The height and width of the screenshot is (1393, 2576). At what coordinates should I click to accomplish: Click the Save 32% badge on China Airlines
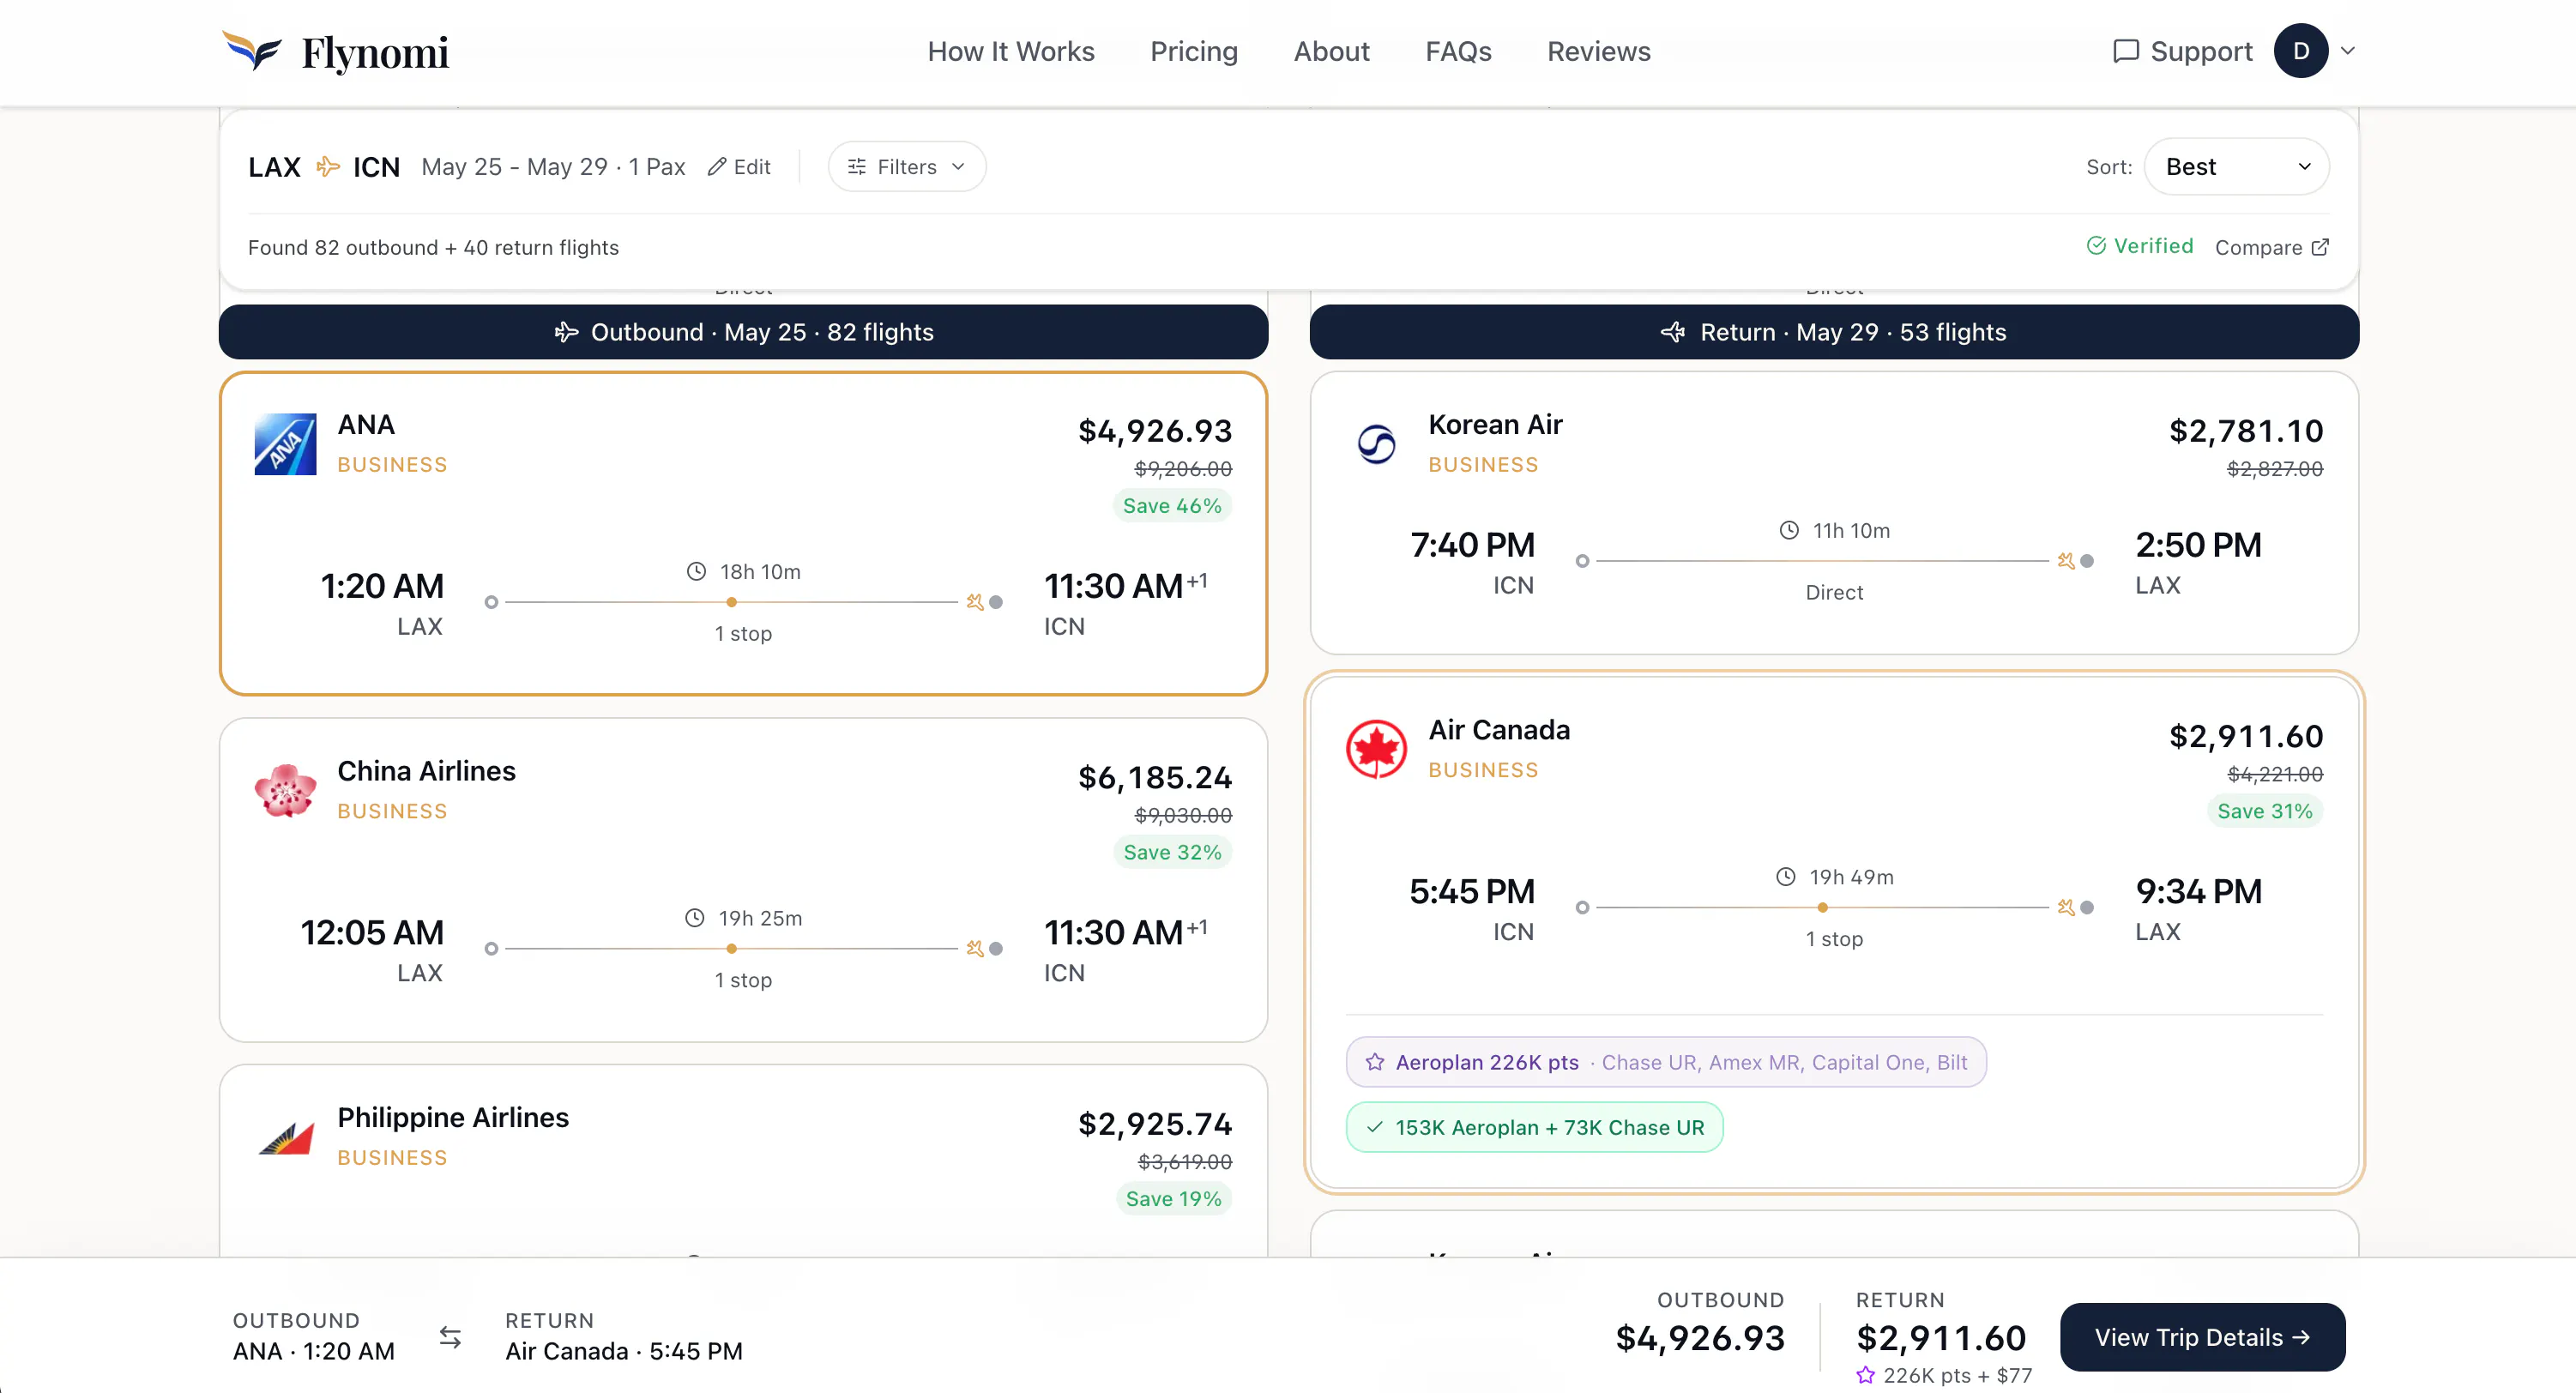point(1172,852)
